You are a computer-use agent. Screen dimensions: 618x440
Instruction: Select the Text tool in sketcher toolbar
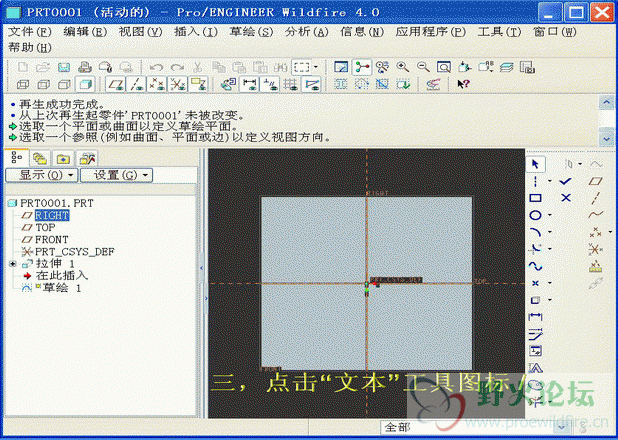[x=535, y=368]
